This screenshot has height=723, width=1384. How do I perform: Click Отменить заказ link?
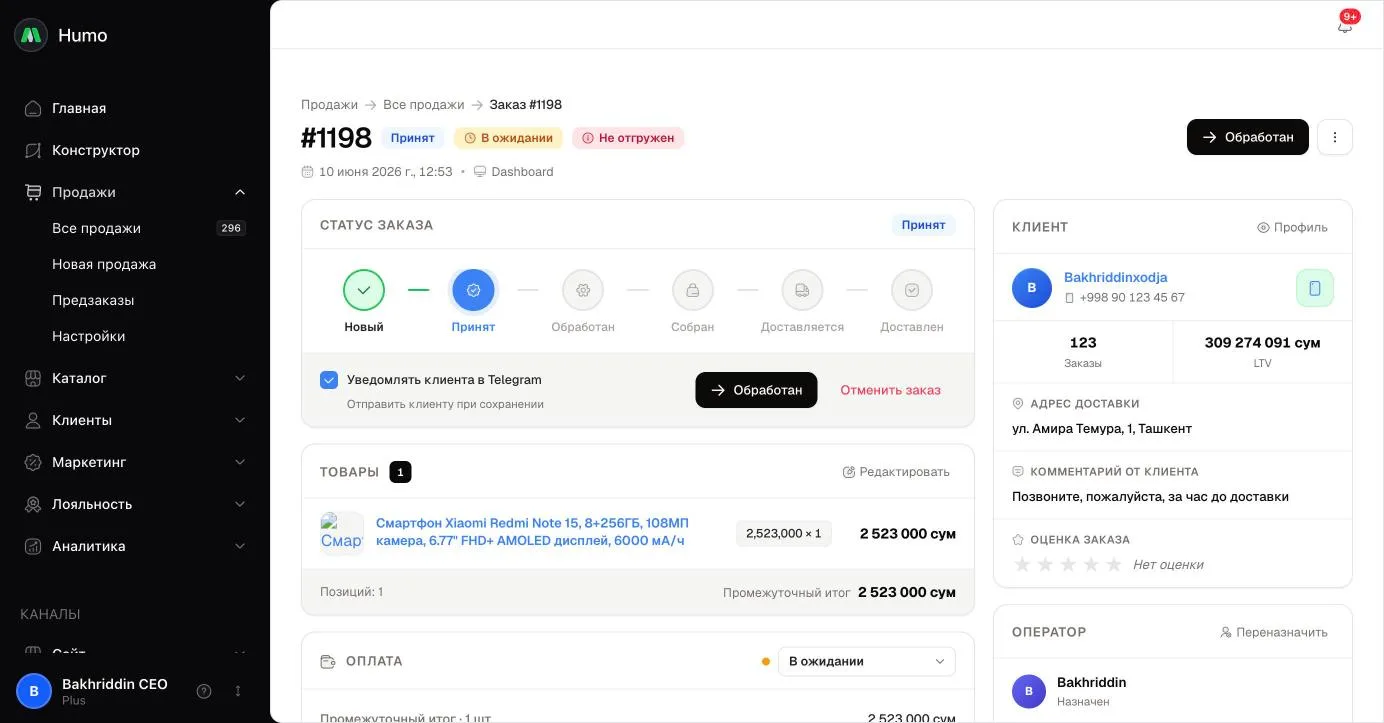click(x=890, y=390)
